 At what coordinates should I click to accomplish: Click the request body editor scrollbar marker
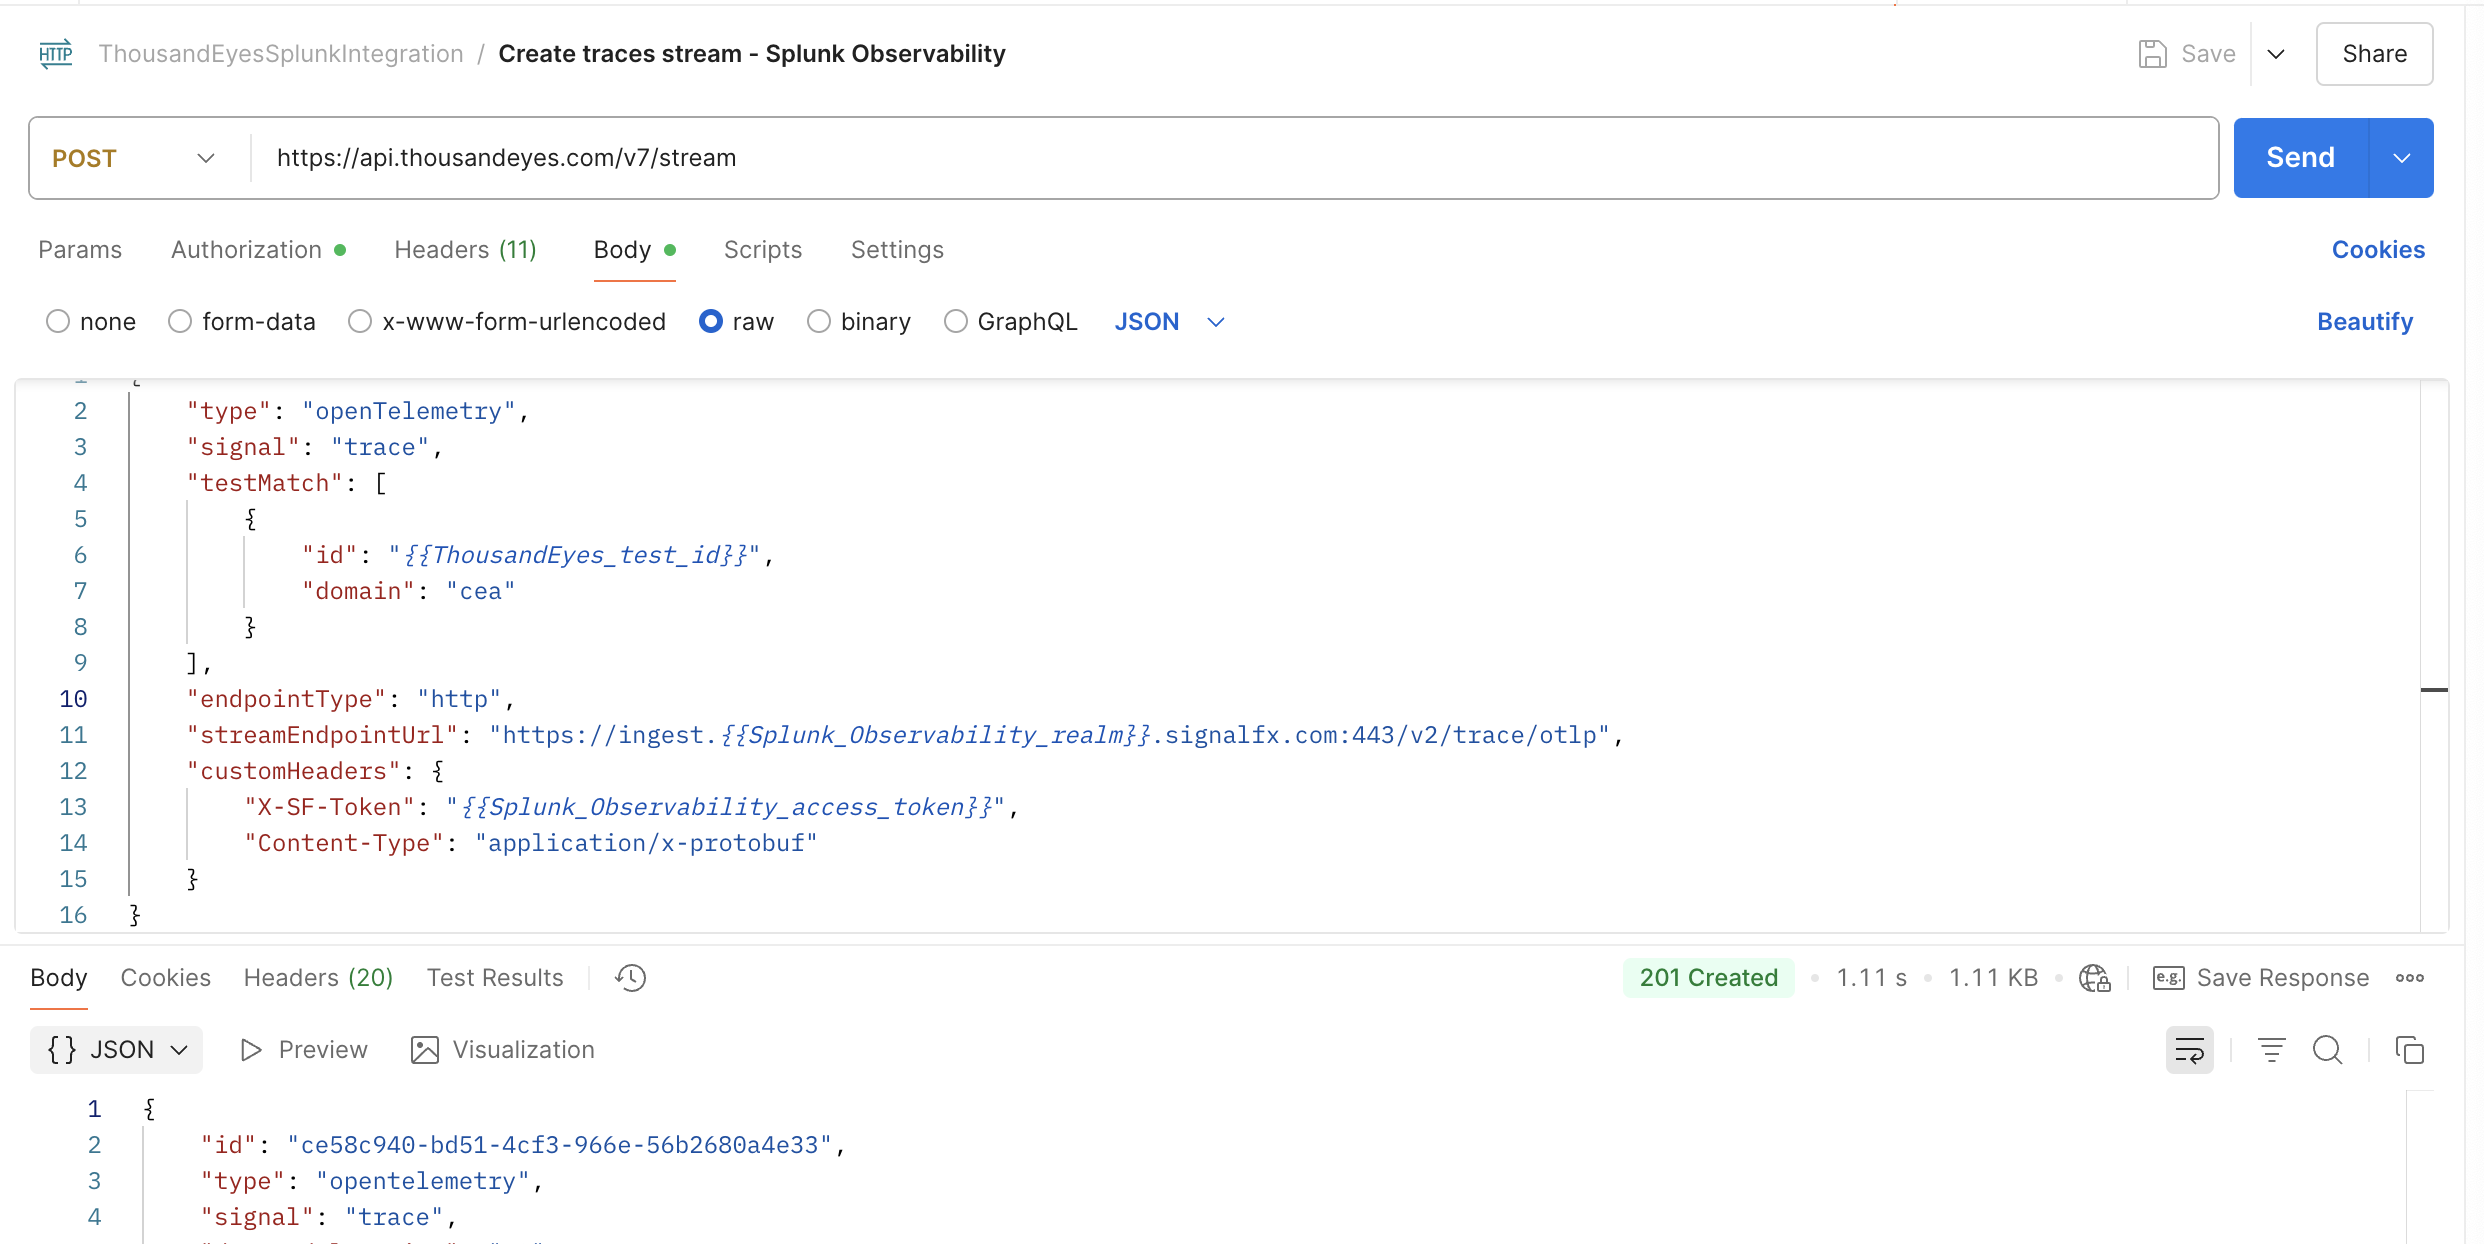[2434, 690]
